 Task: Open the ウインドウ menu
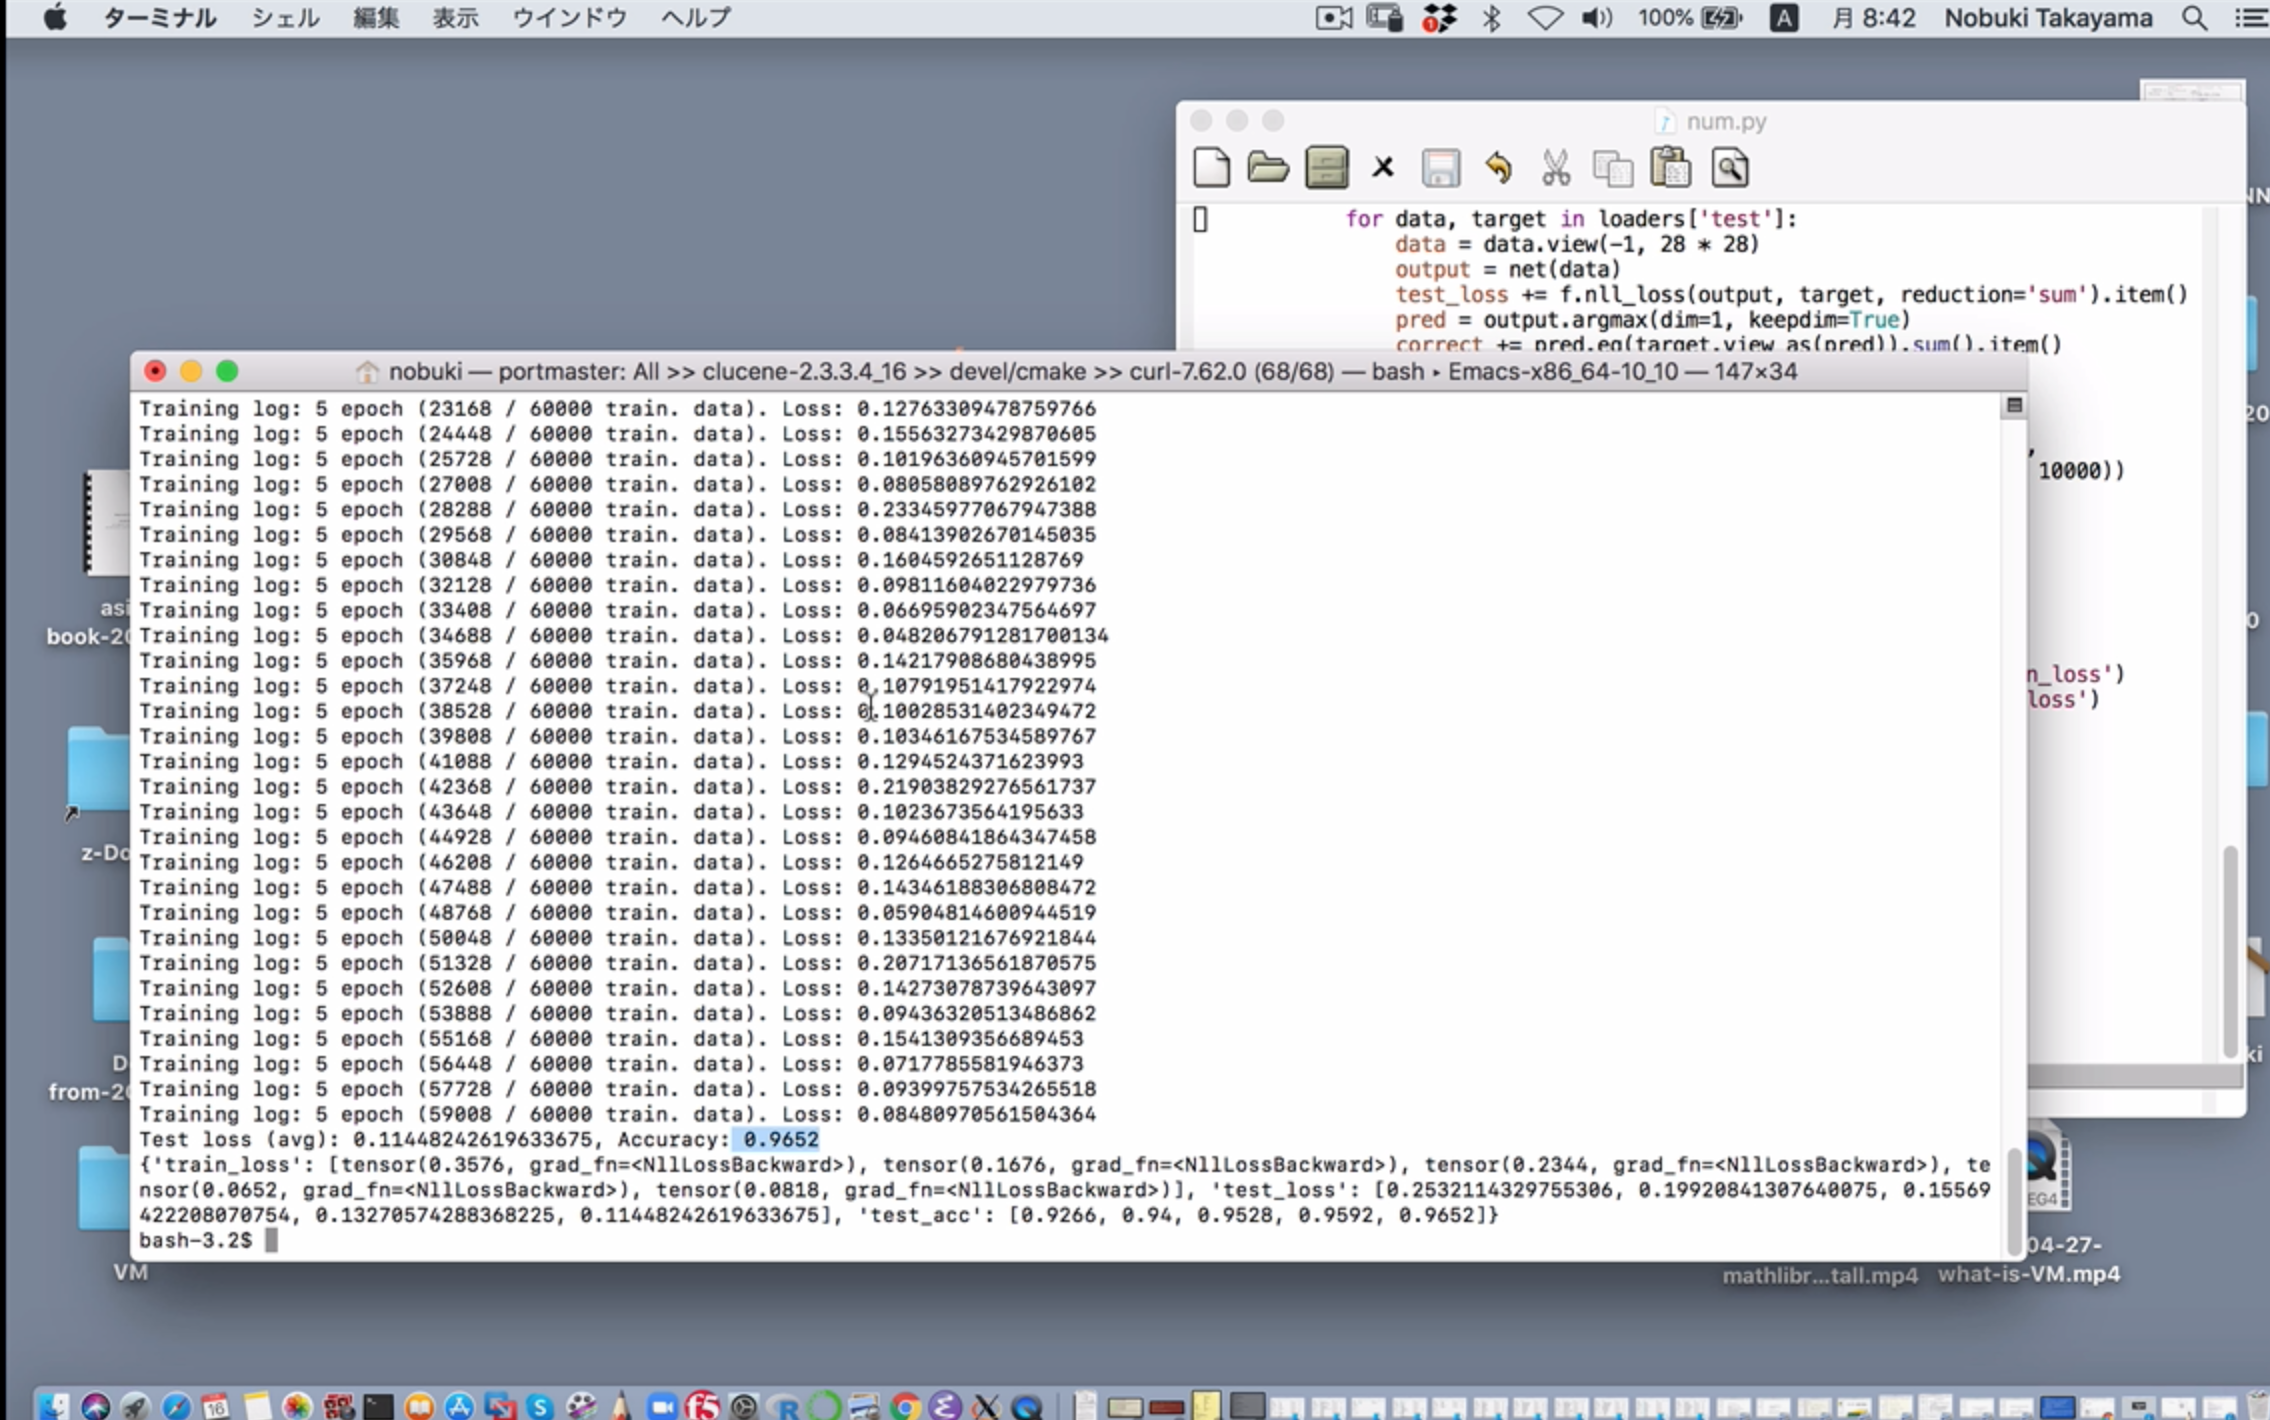tap(569, 18)
